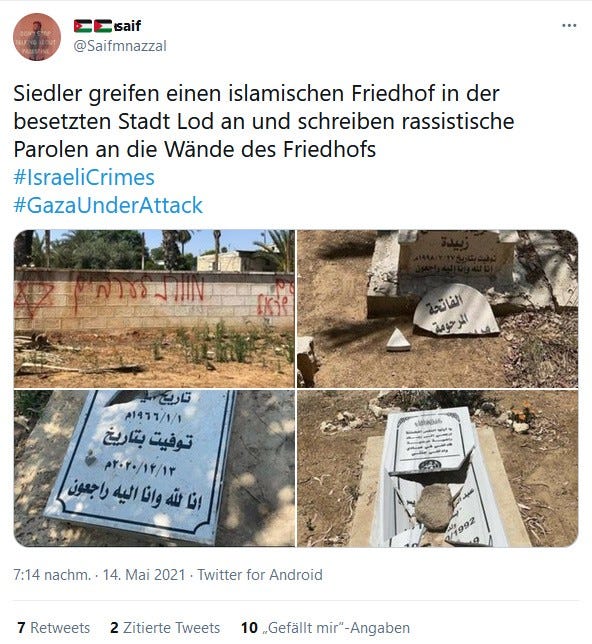The height and width of the screenshot is (644, 592).
Task: Click the retweet count number 7
Action: click(21, 628)
